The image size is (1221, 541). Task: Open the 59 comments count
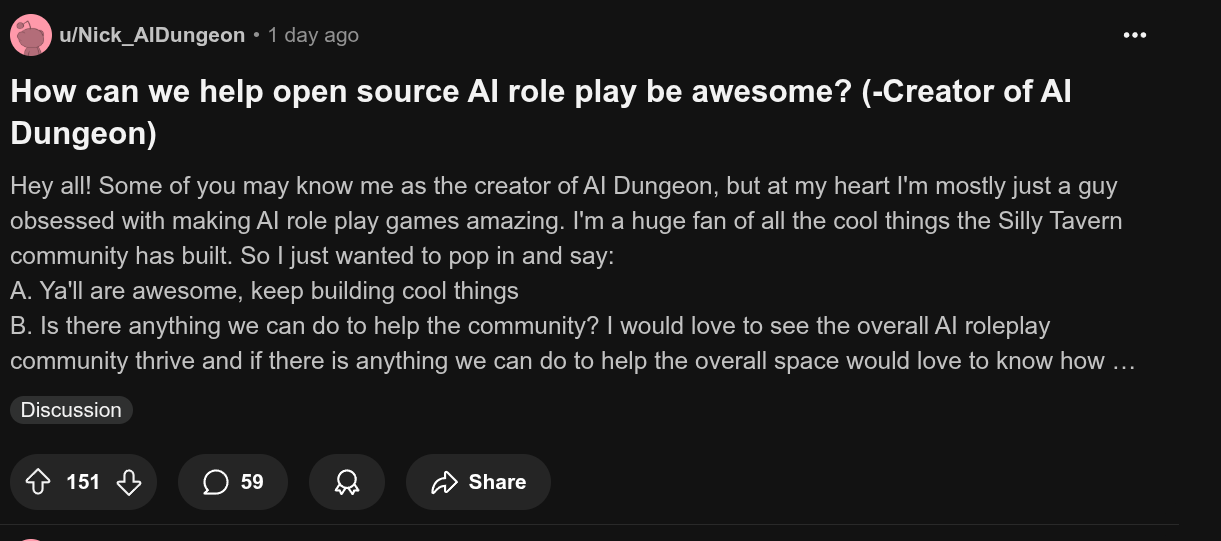252,482
